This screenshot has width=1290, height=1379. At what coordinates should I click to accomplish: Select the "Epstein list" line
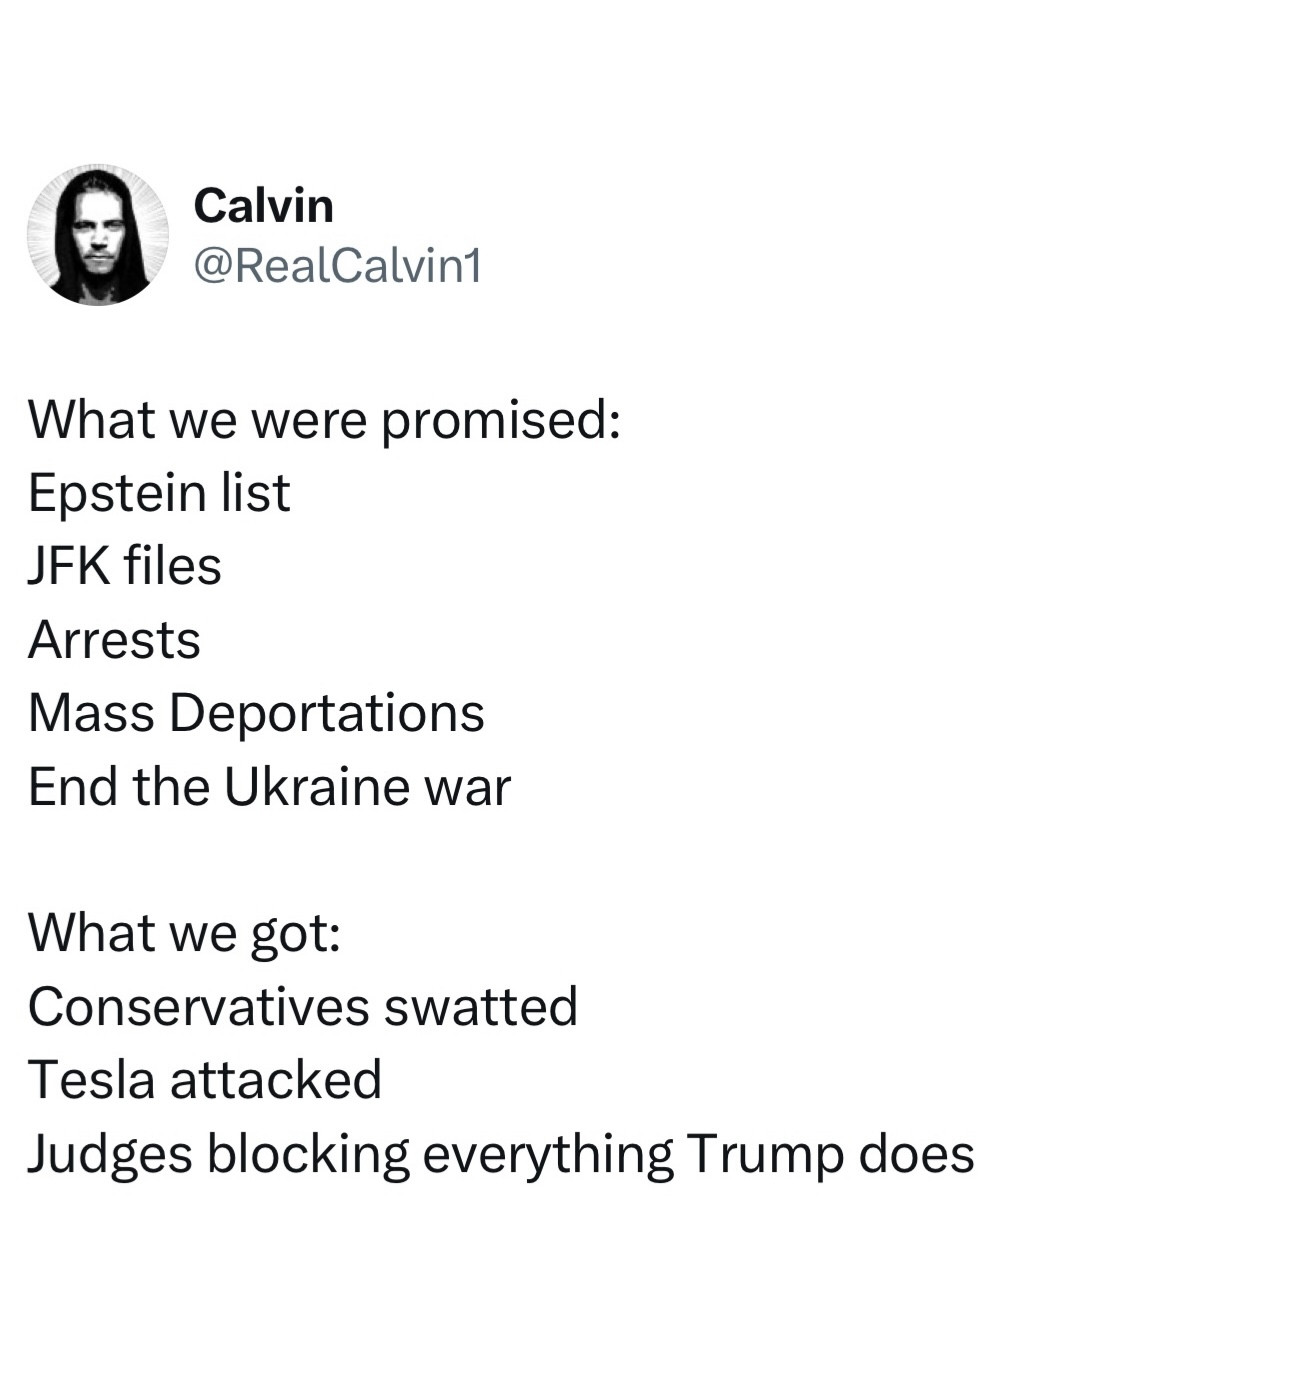(x=159, y=493)
